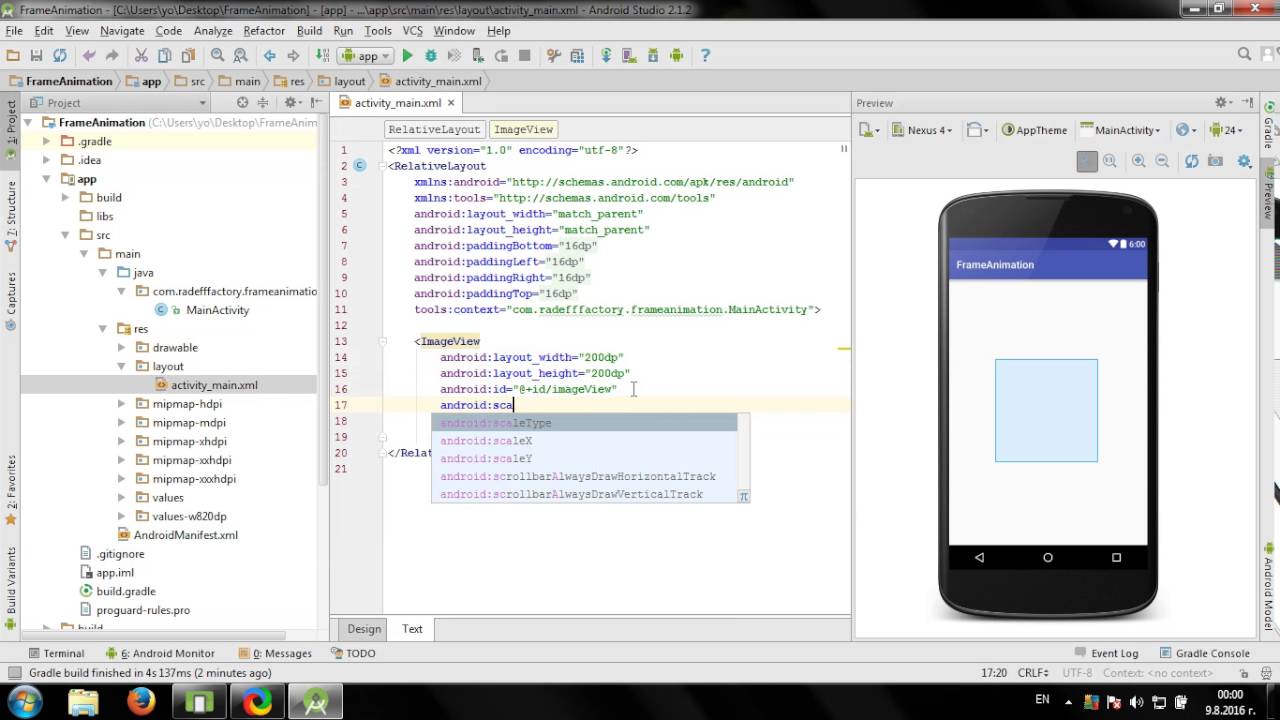The image size is (1280, 720).
Task: Click the Undo arrow icon
Action: click(x=89, y=56)
